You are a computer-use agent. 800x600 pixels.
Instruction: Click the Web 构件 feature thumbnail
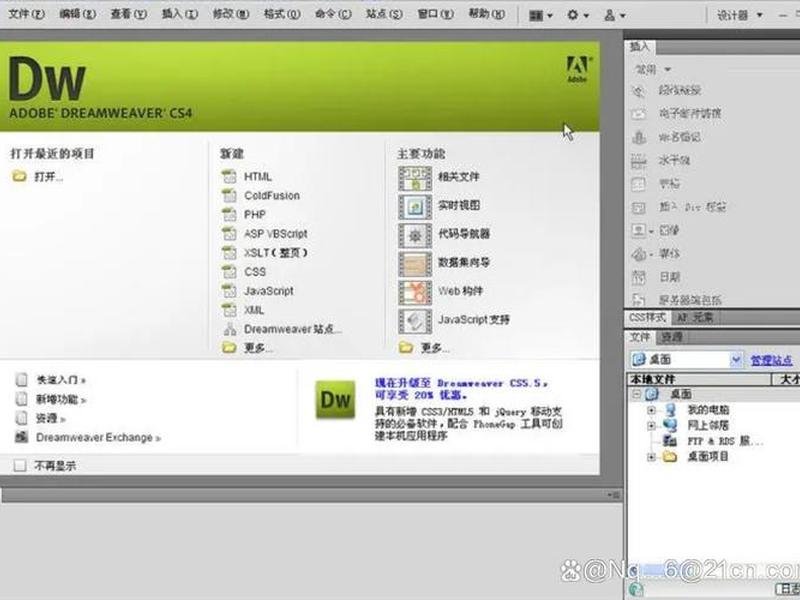point(415,292)
